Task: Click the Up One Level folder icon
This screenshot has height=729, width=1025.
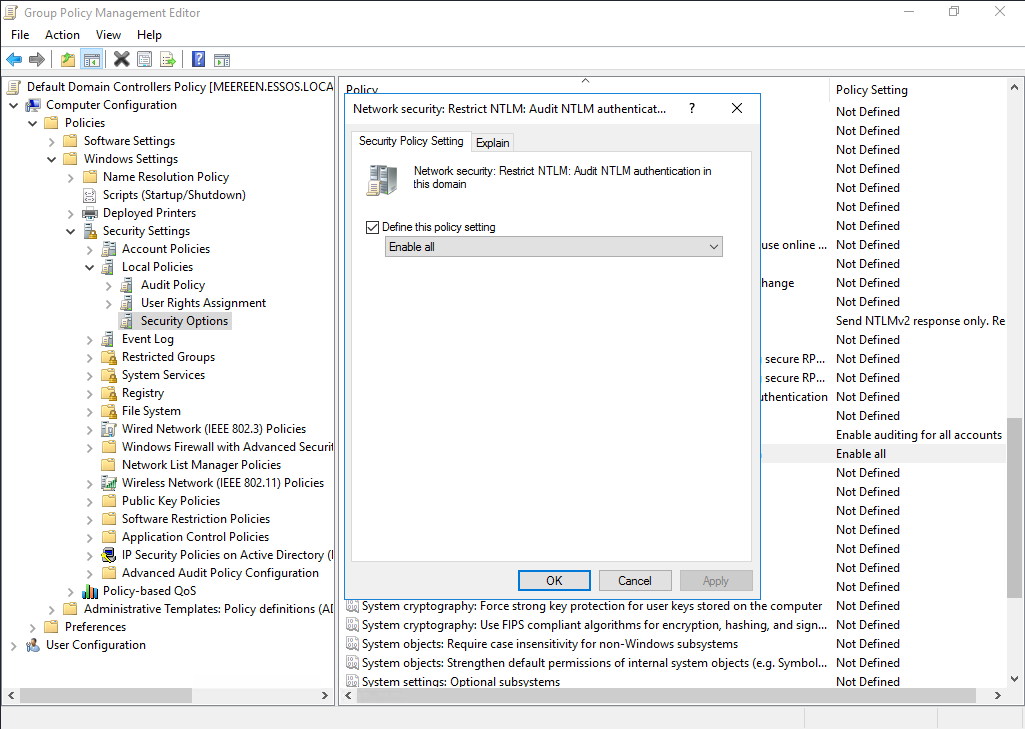Action: point(68,60)
